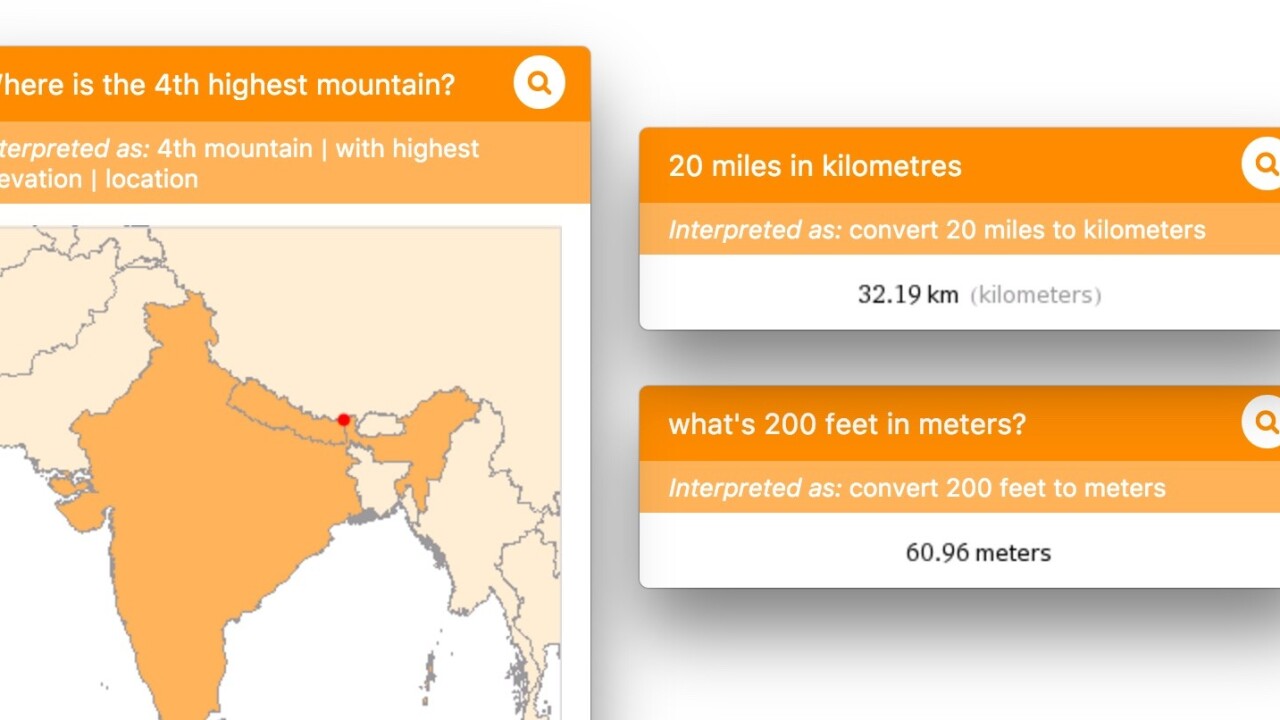Click the 32.19 km result value
The width and height of the screenshot is (1280, 720).
point(908,295)
